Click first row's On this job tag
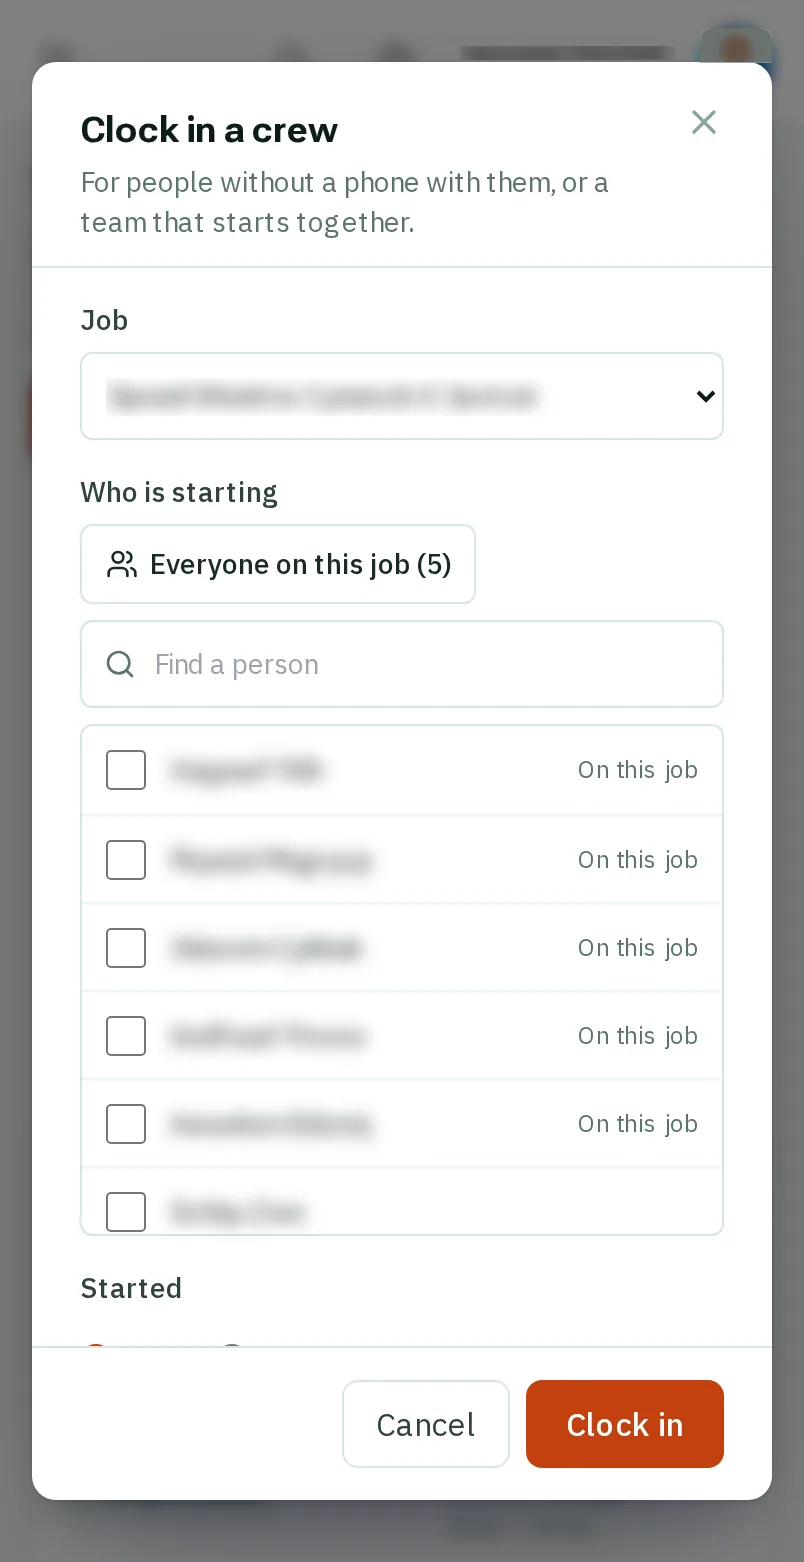The image size is (804, 1562). pos(638,770)
